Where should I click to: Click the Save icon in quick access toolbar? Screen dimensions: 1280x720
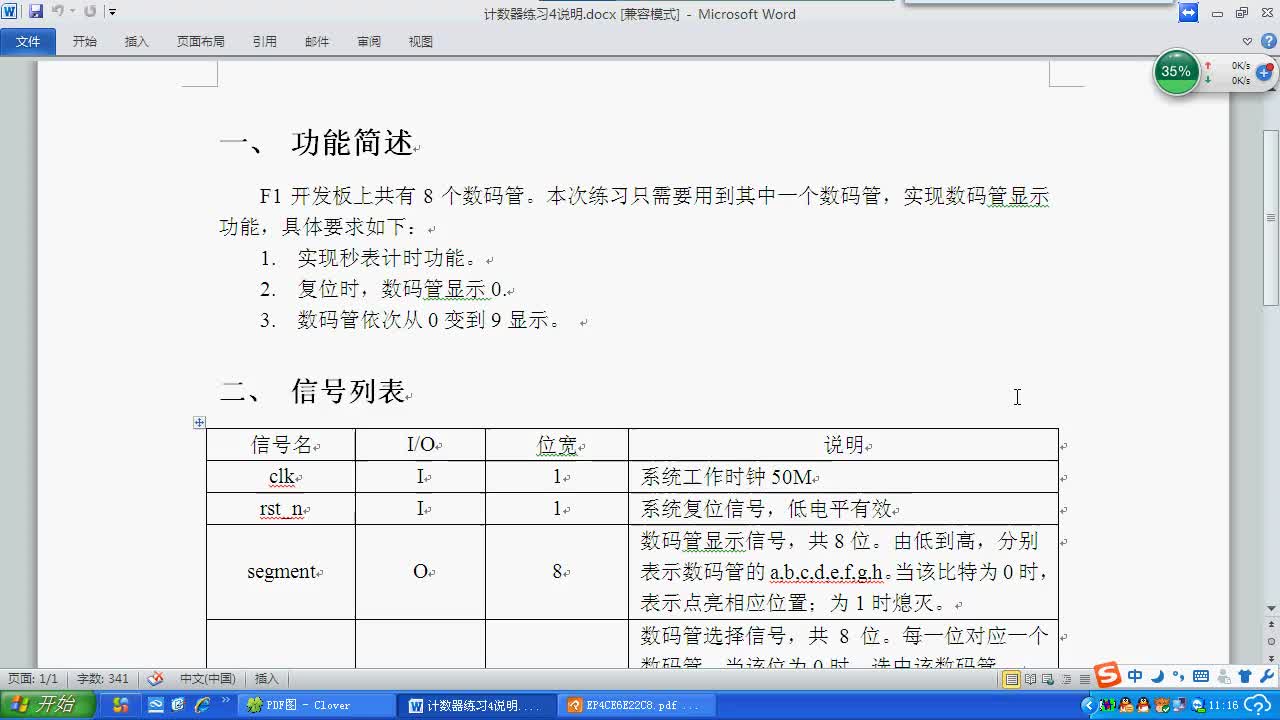(36, 12)
